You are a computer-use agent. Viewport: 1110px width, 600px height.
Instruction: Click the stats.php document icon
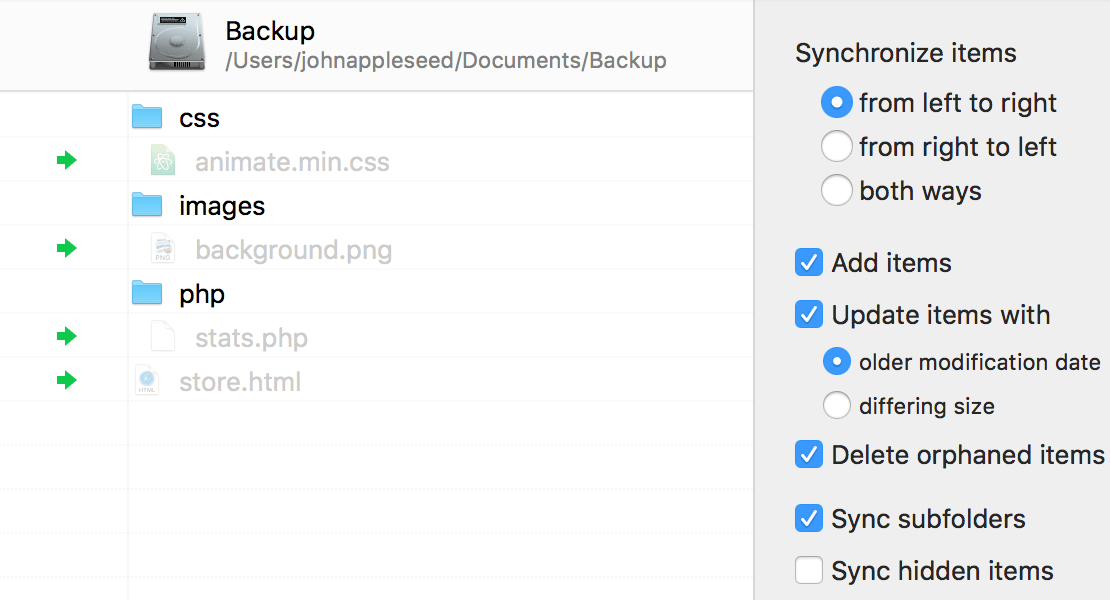(162, 336)
